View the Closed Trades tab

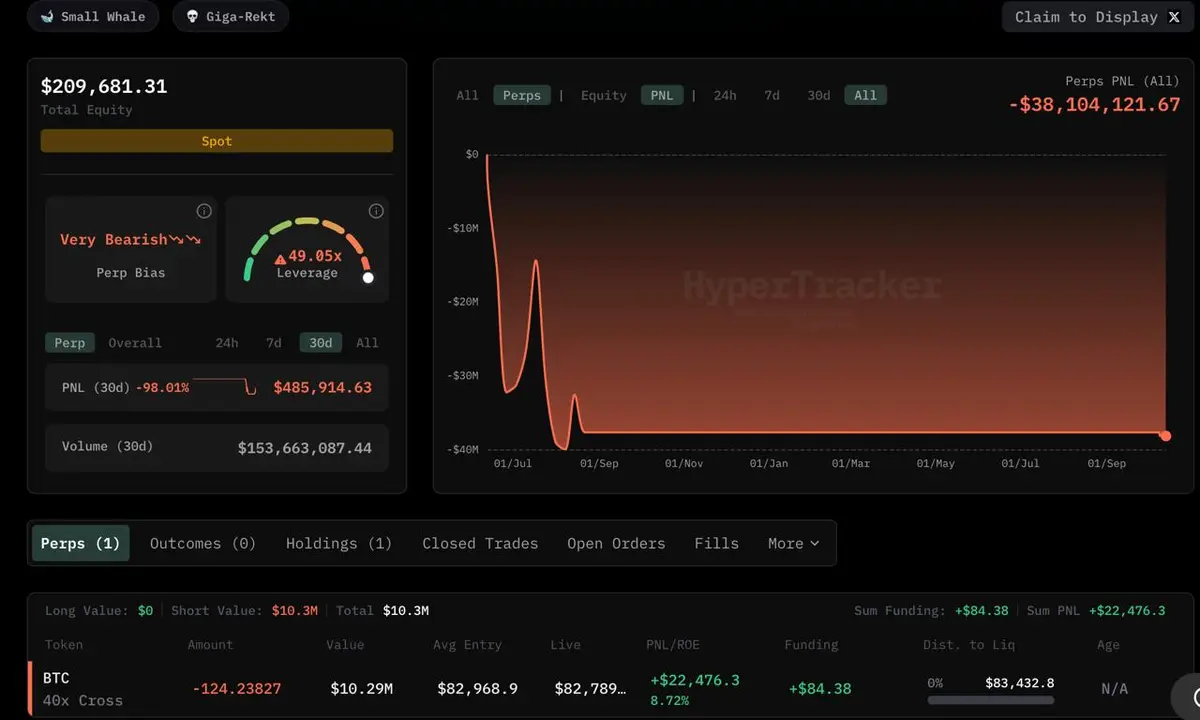[x=480, y=543]
